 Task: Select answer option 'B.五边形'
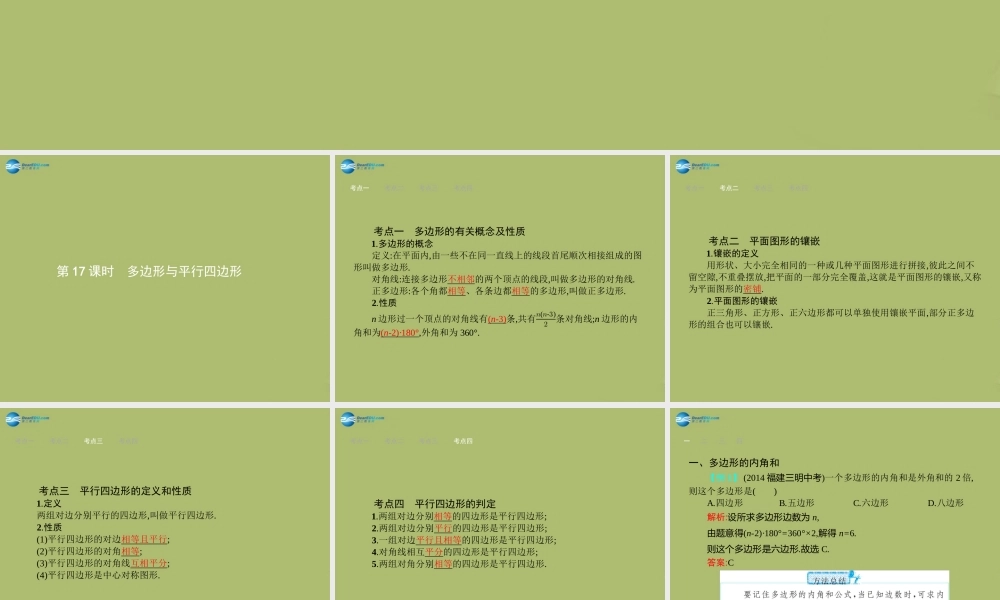click(797, 502)
